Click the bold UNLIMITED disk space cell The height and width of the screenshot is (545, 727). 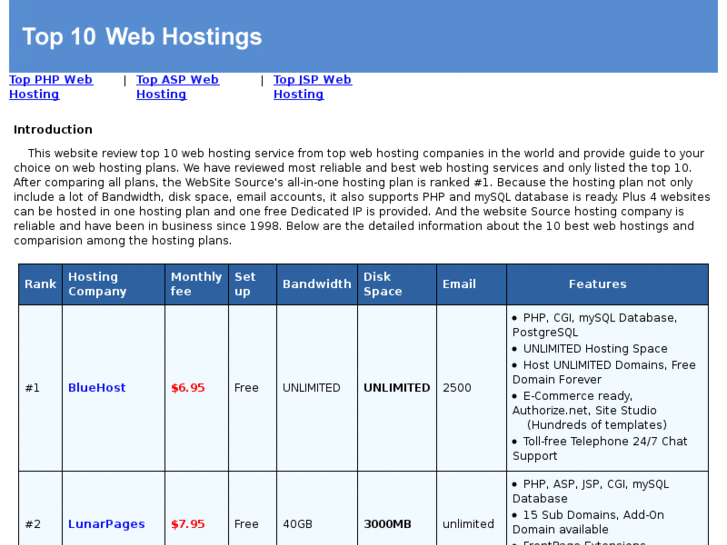tap(397, 388)
